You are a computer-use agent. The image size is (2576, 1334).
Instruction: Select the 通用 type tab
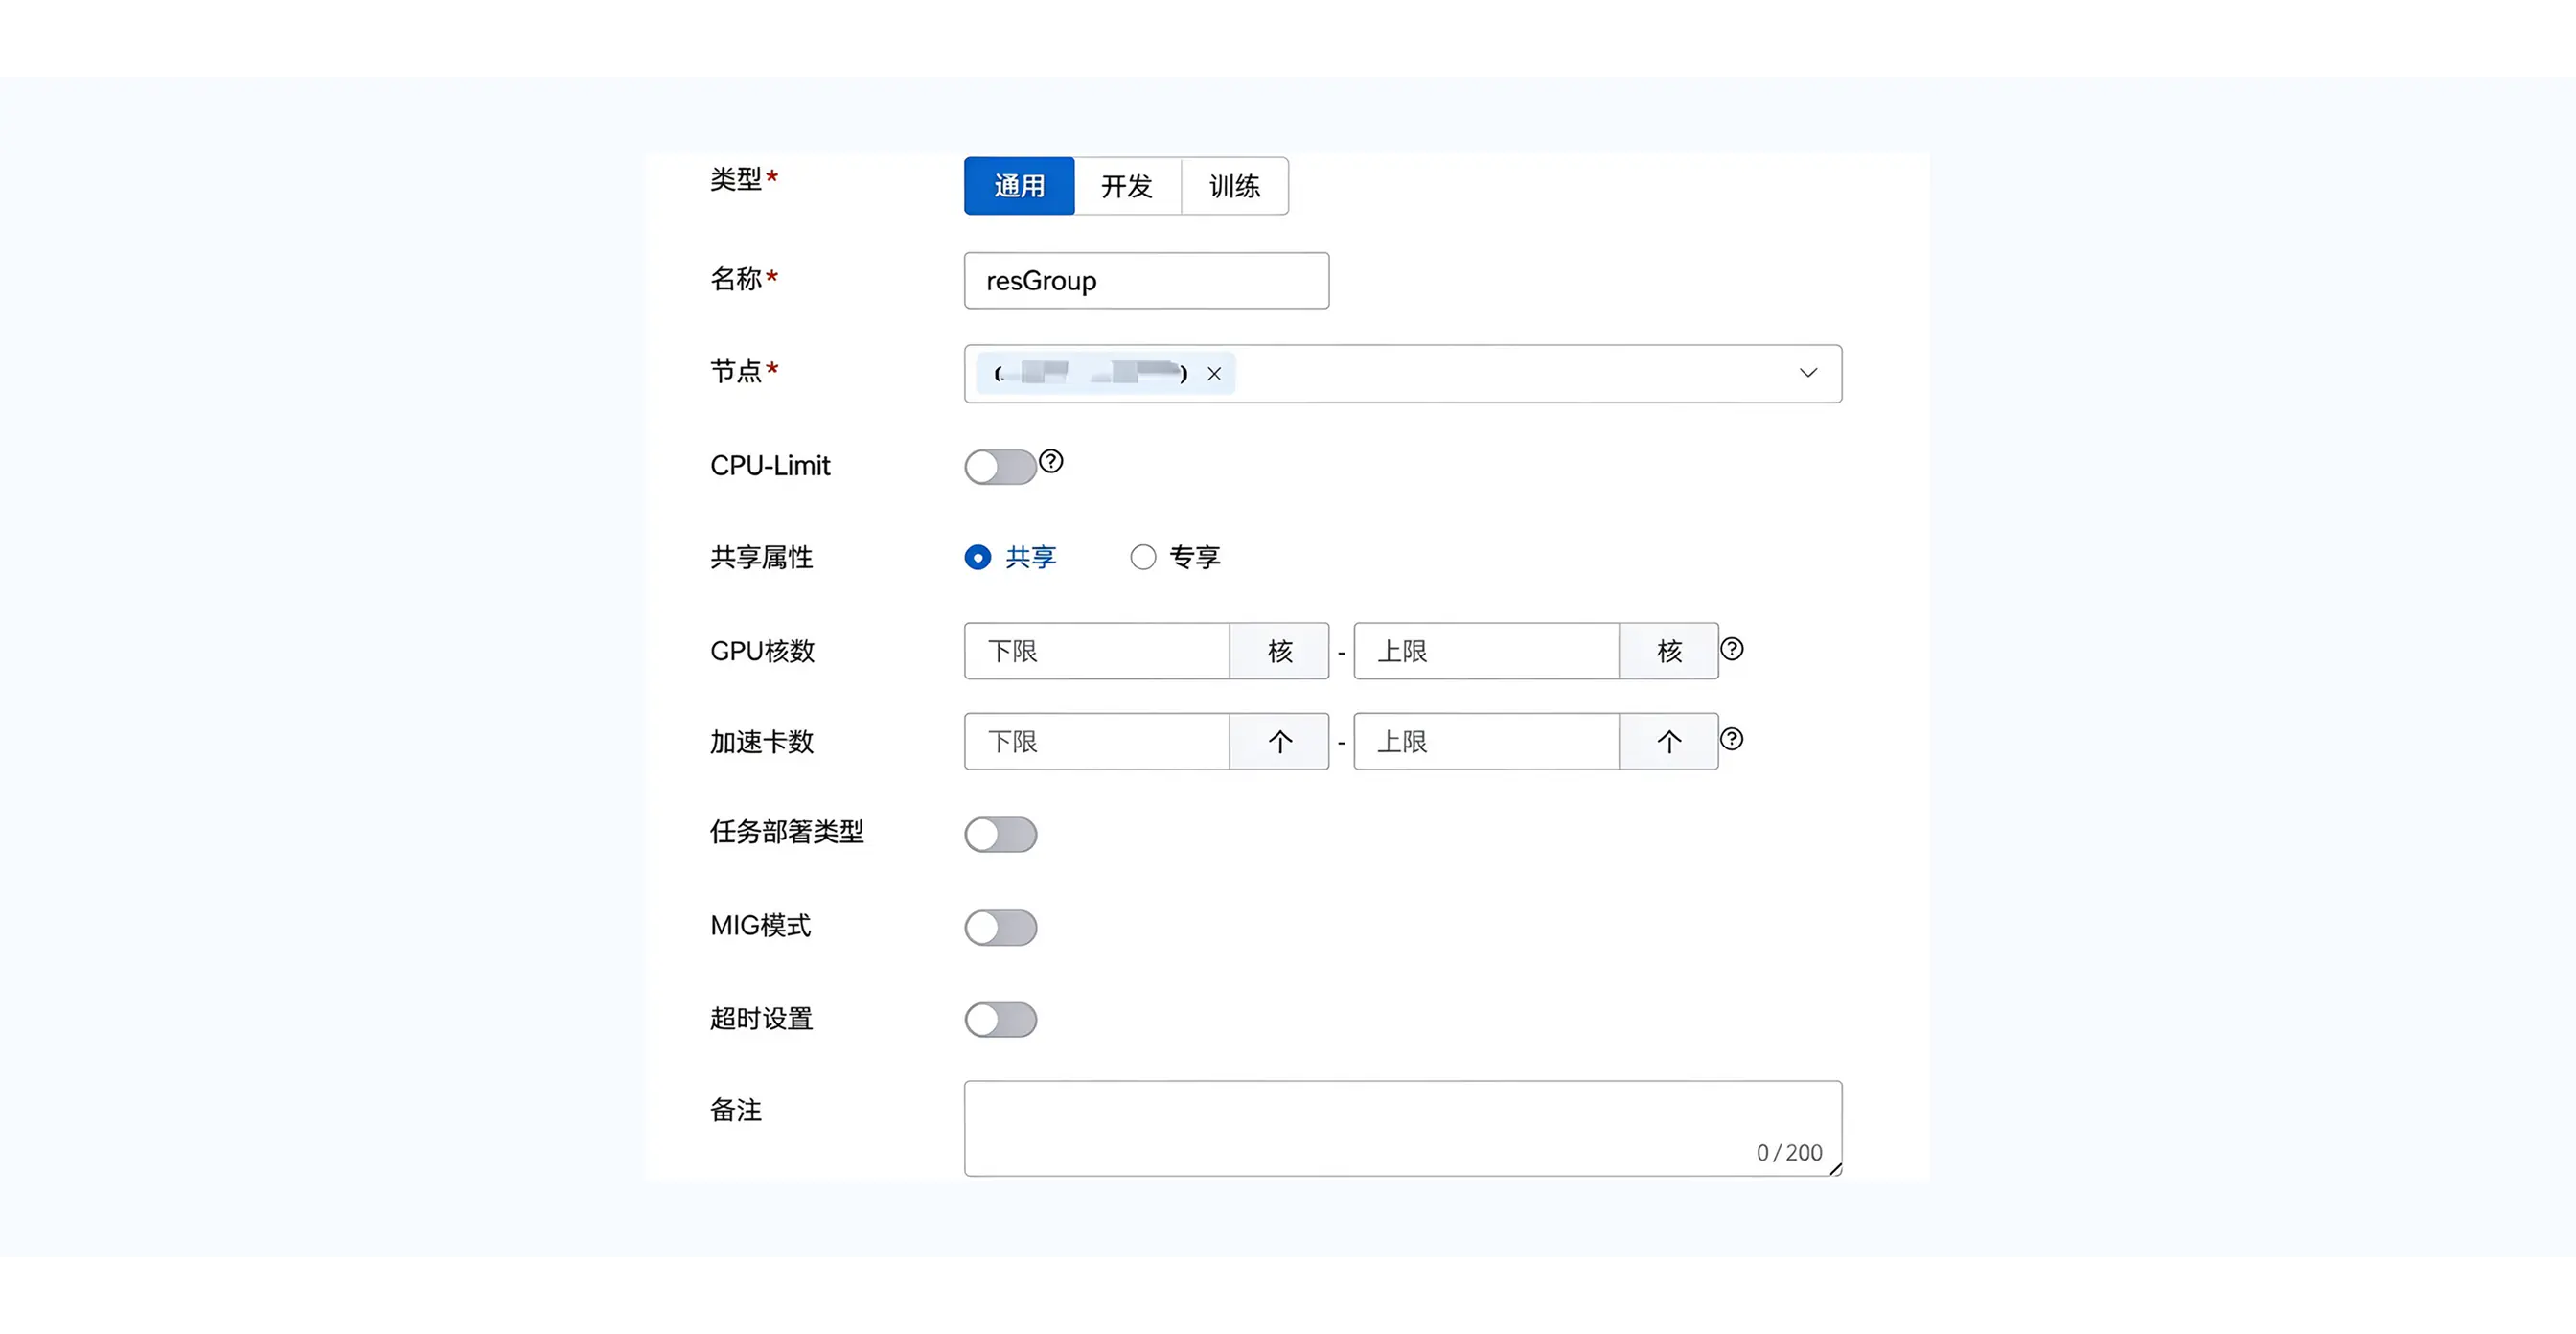[1019, 186]
